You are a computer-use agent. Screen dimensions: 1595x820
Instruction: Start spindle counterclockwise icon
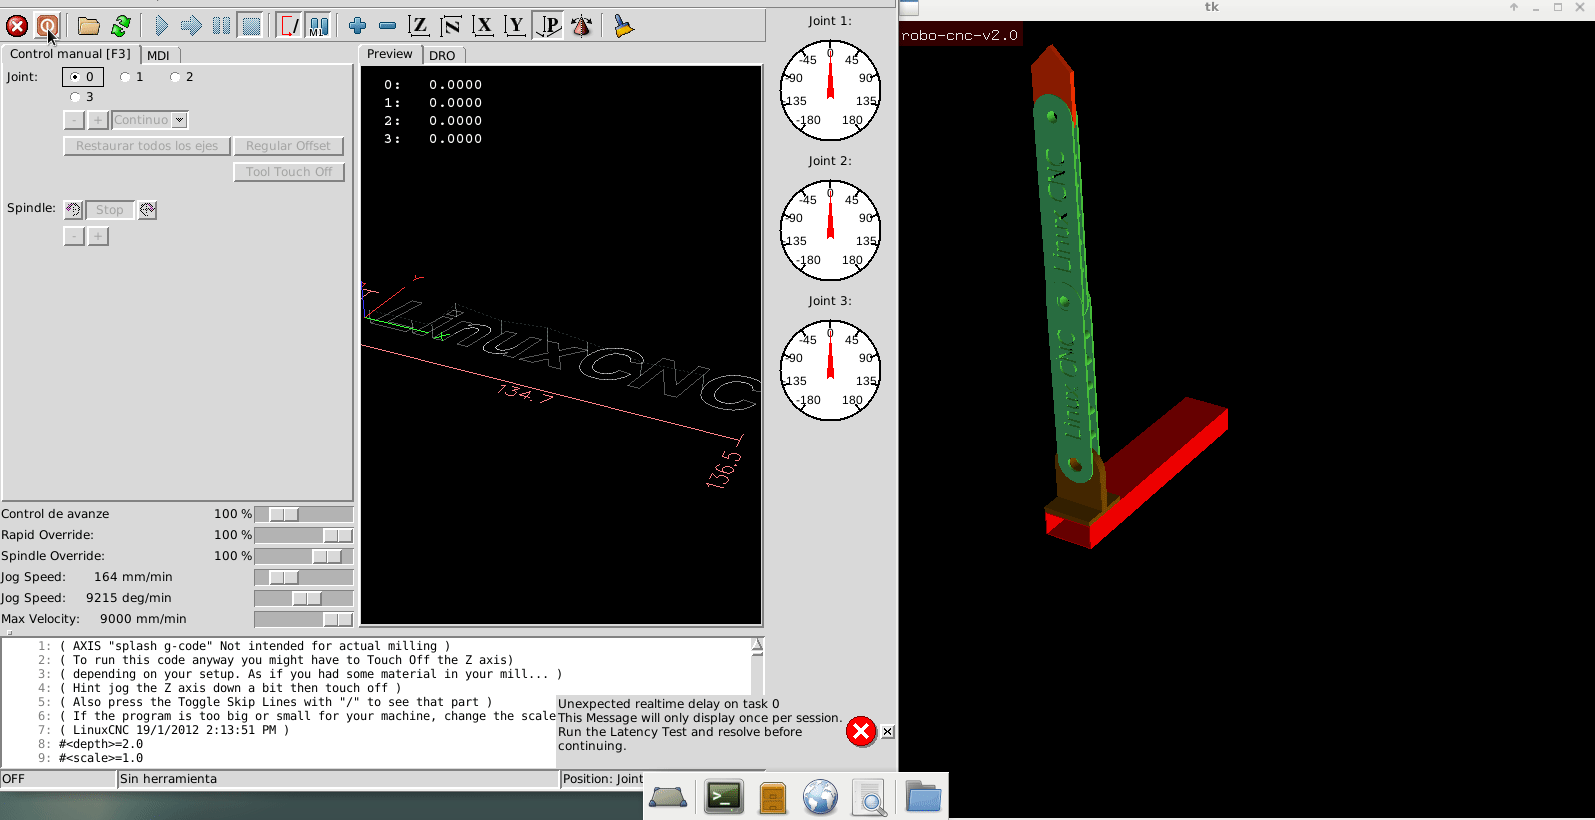coord(73,210)
